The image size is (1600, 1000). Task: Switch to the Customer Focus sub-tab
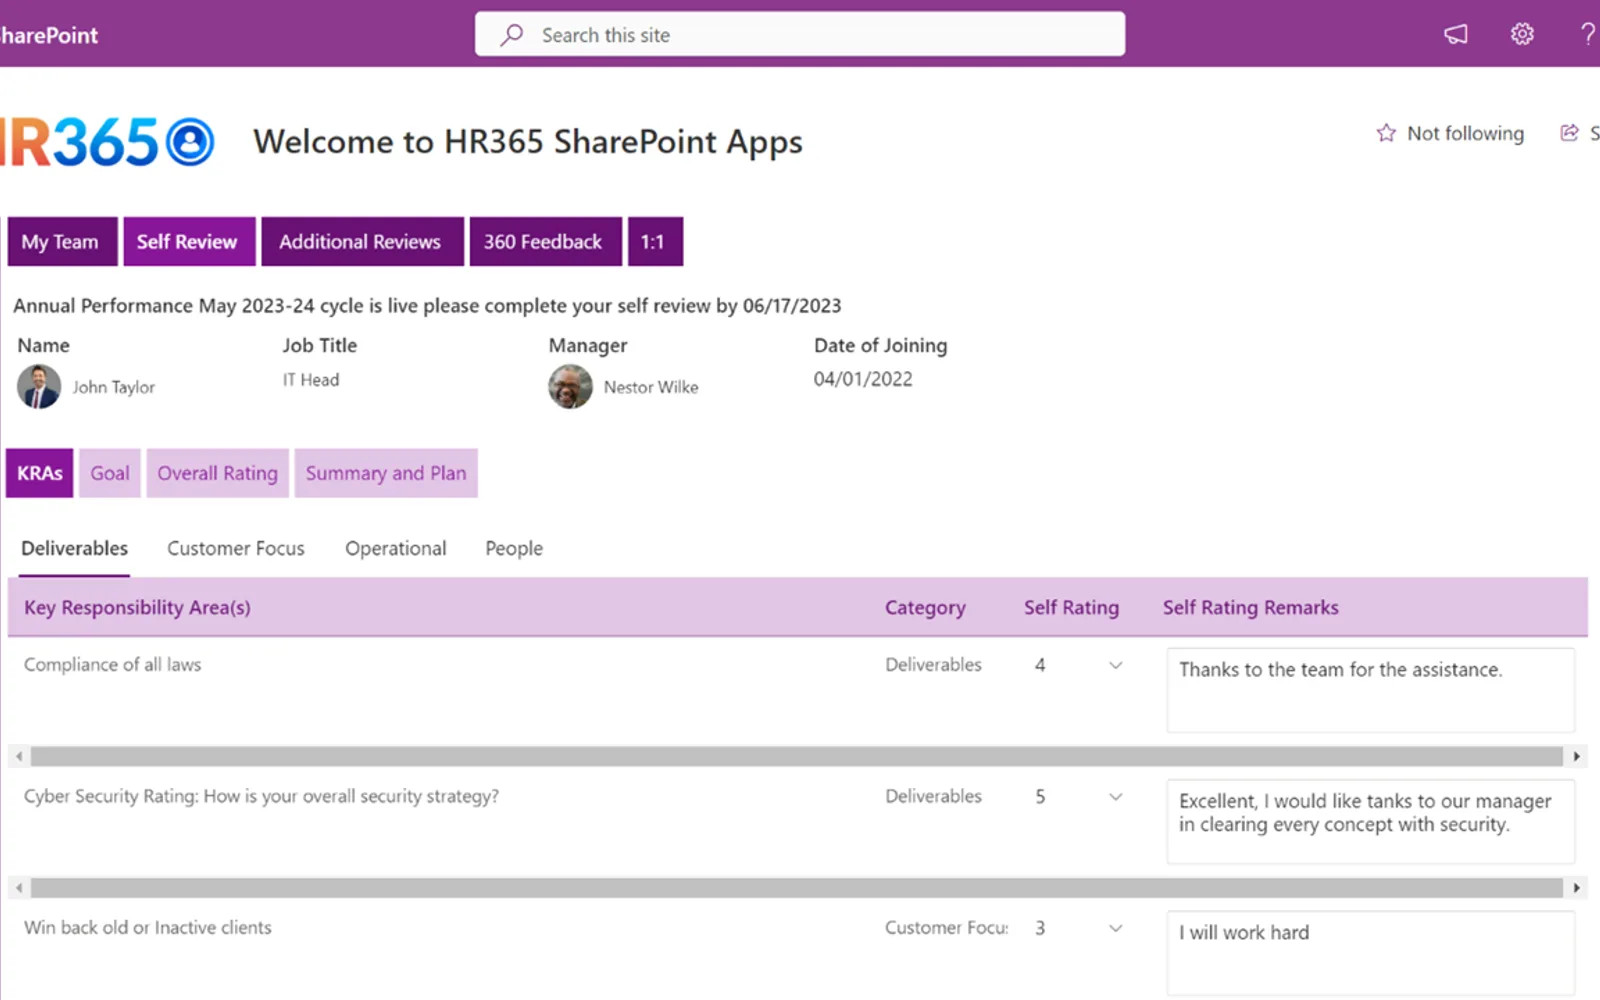tap(236, 549)
